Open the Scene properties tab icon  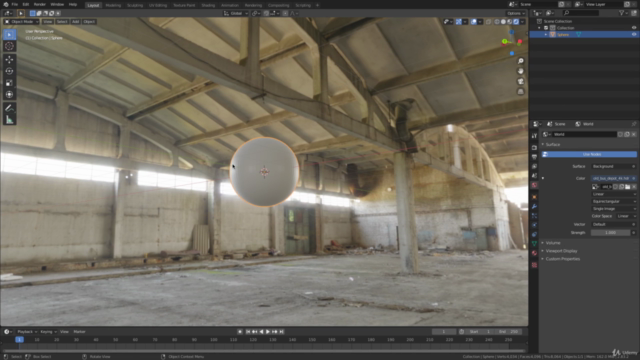pyautogui.click(x=534, y=176)
